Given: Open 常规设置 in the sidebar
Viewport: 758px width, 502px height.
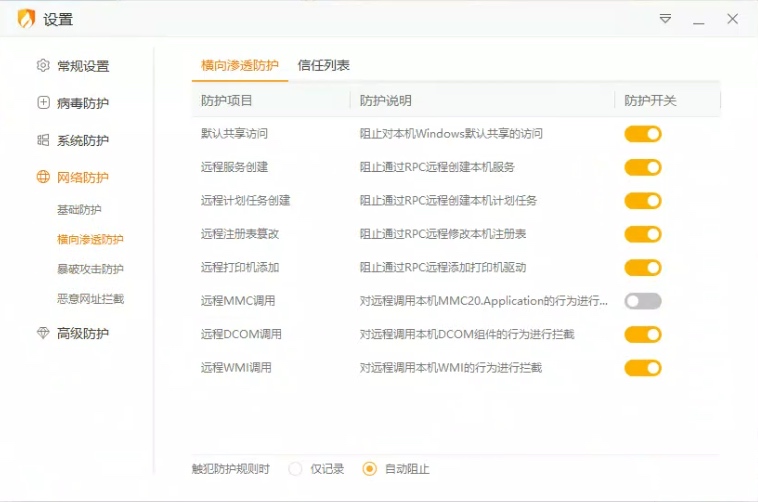Looking at the screenshot, I should (x=83, y=66).
